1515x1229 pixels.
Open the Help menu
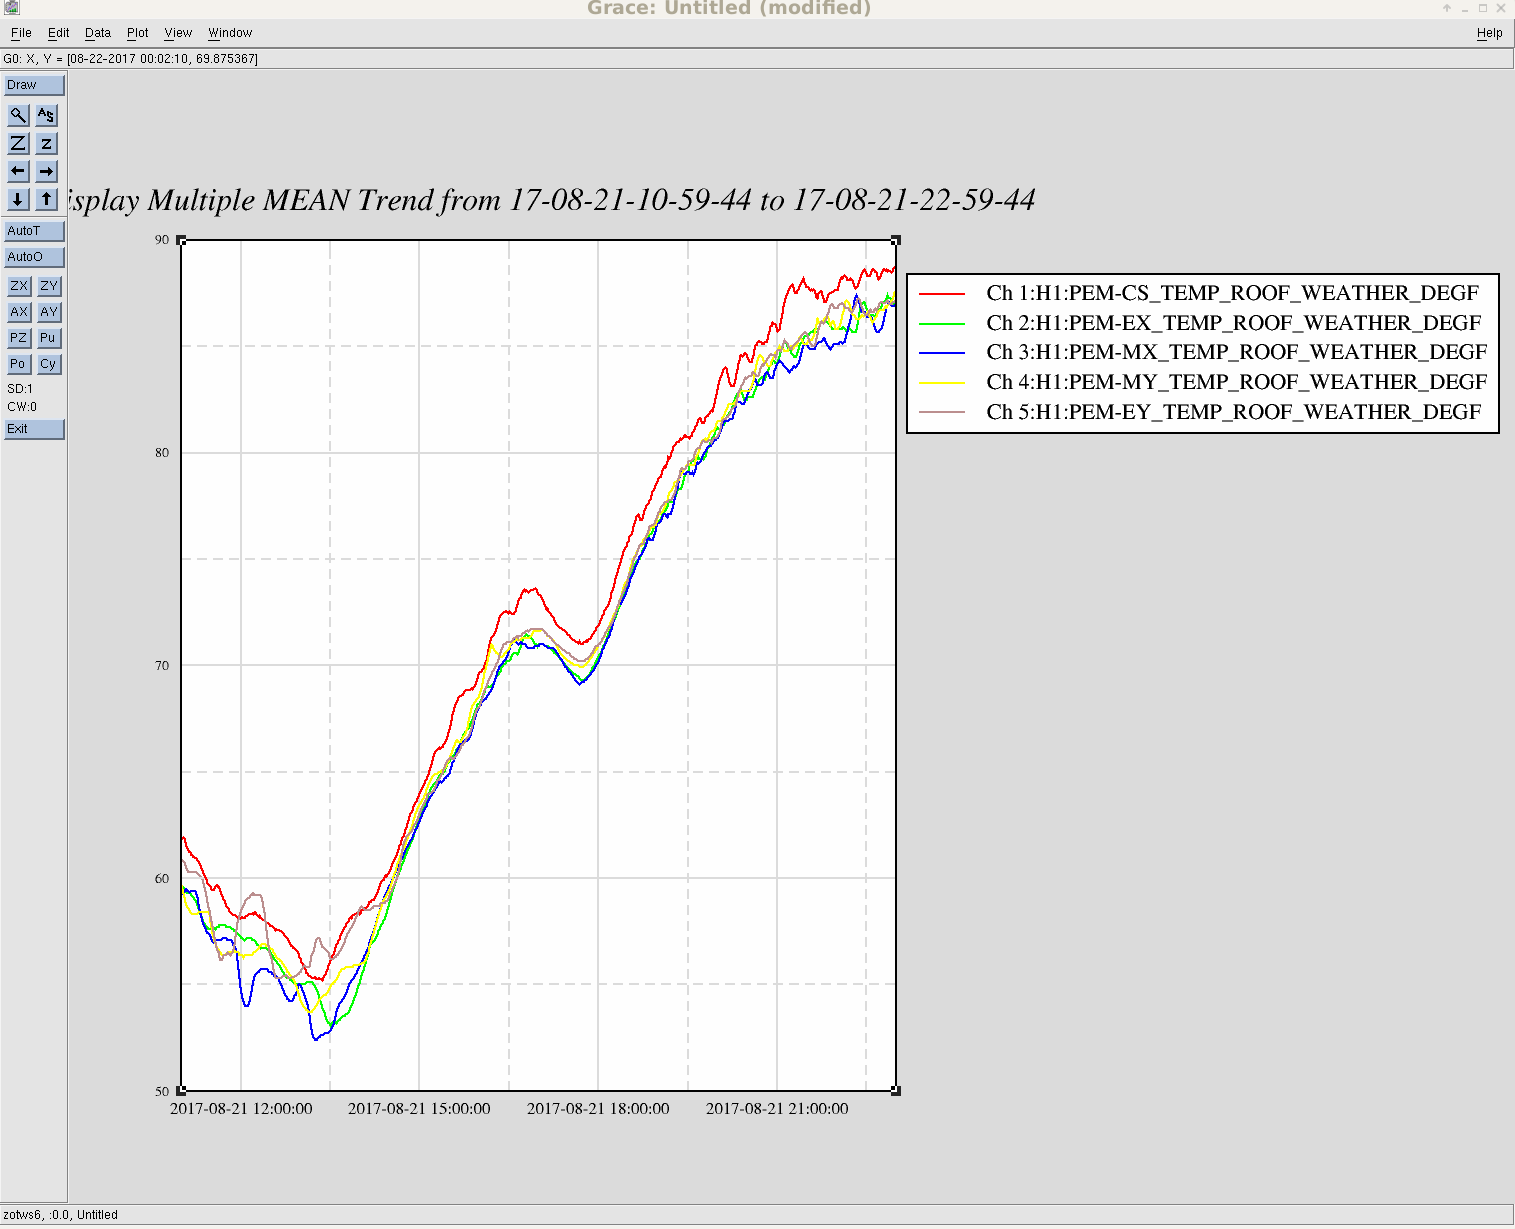pos(1489,33)
